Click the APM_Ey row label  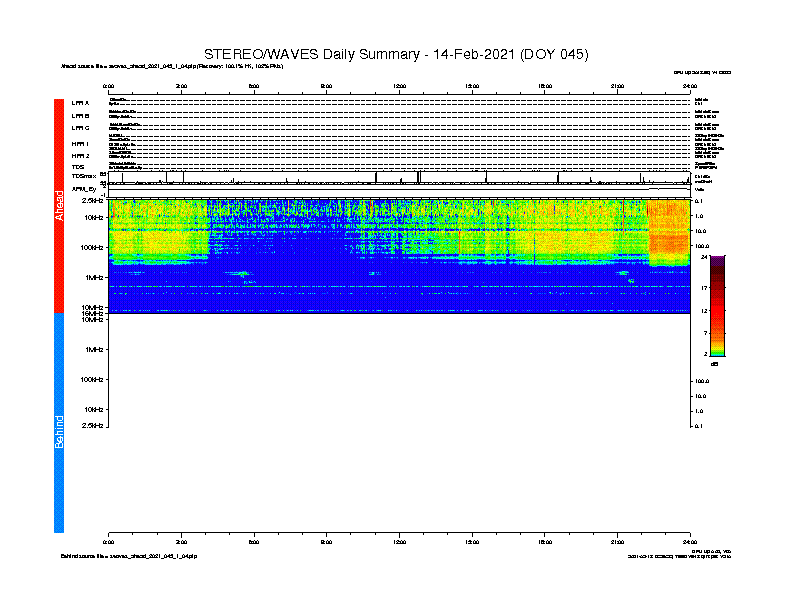coord(84,189)
